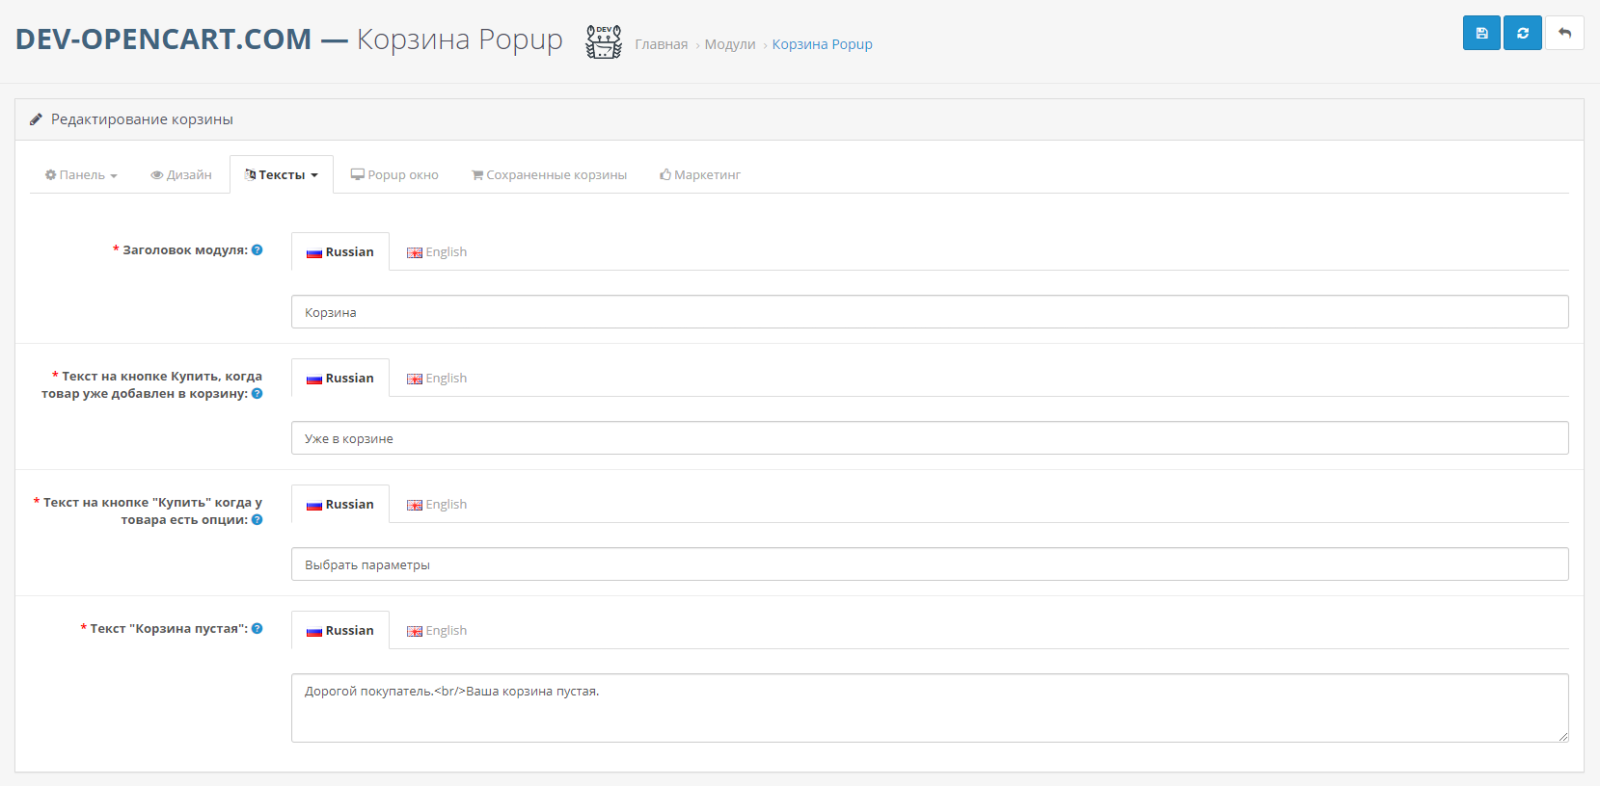The image size is (1600, 787).
Task: Select Russian tab above 'Выбрать параметры' field
Action: (x=340, y=504)
